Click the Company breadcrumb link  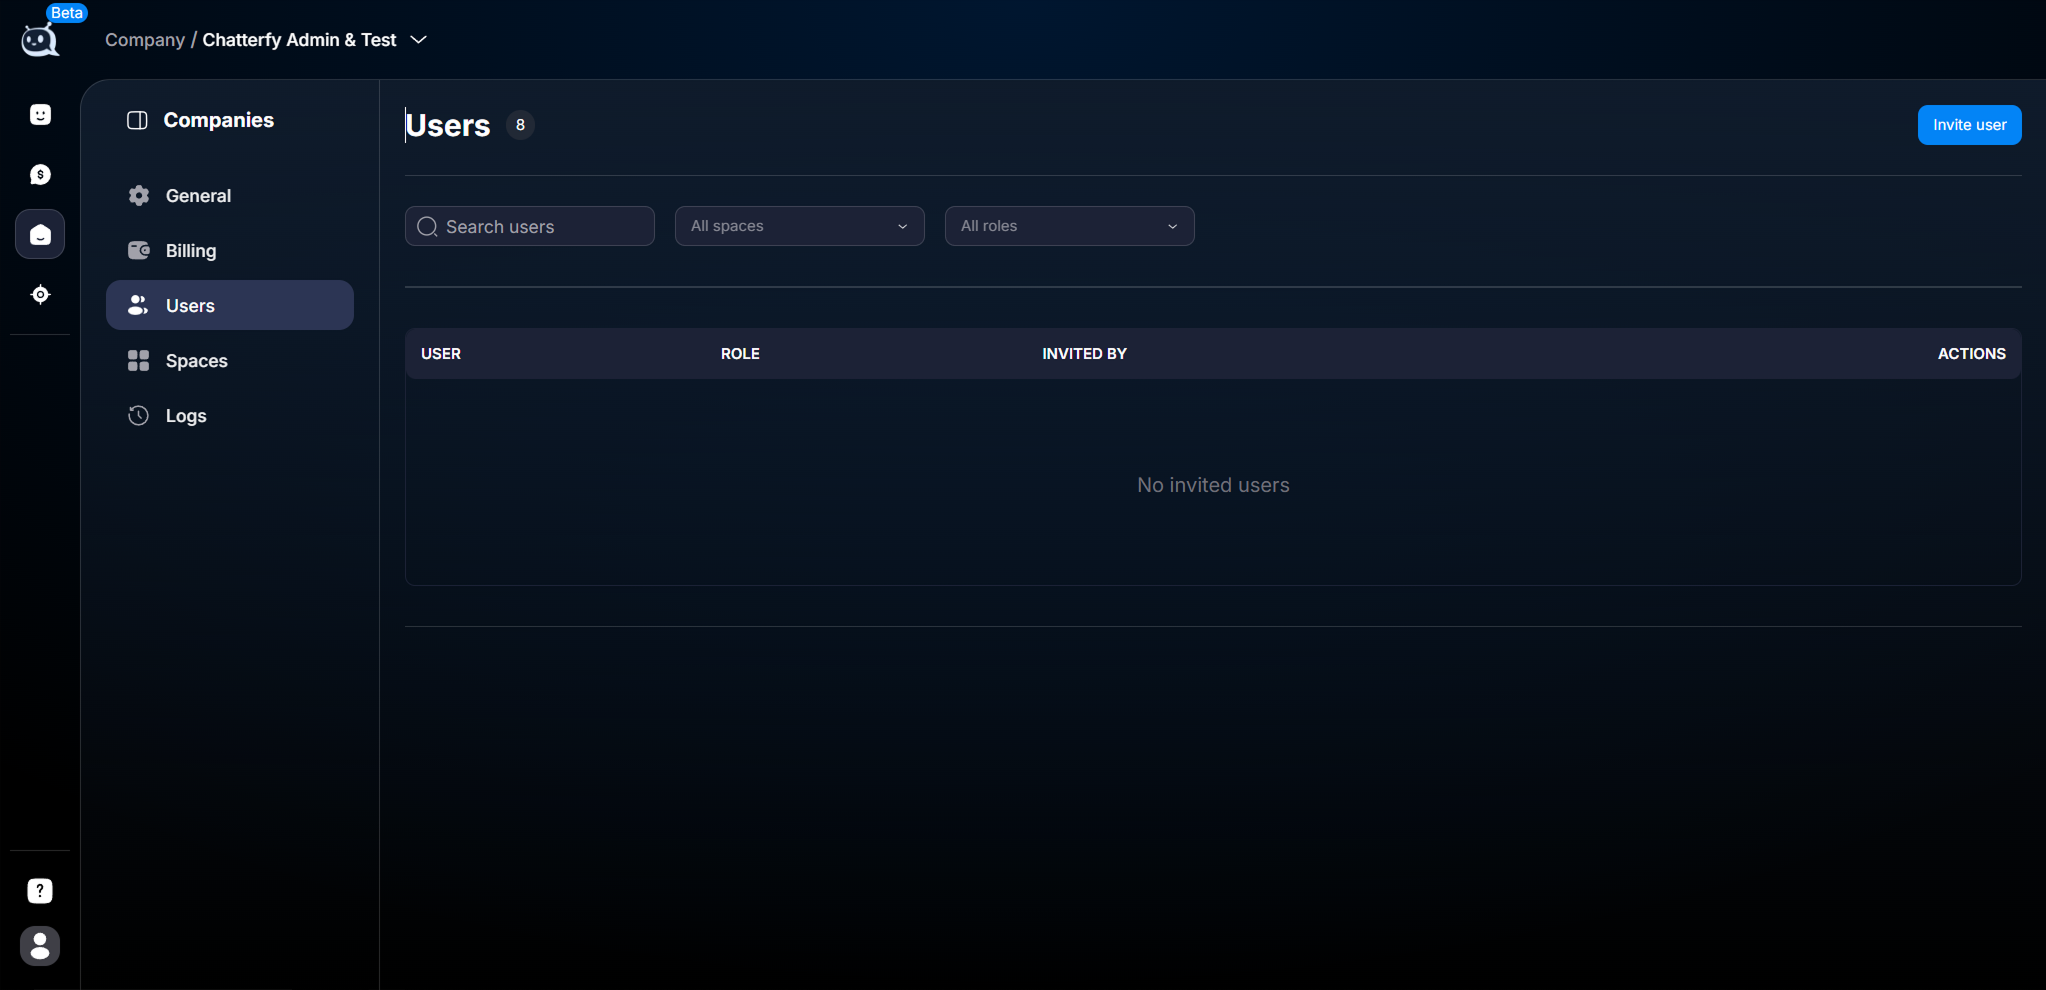click(x=145, y=40)
